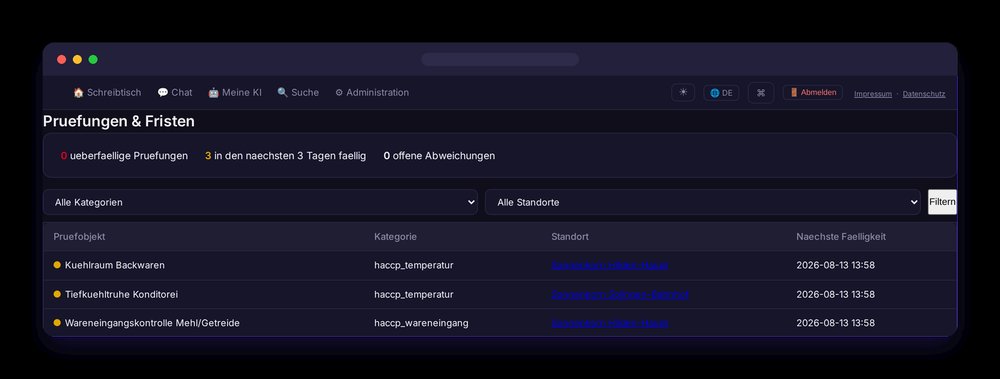This screenshot has width=1000, height=379.
Task: Minimize the window with the yellow button
Action: tap(77, 59)
